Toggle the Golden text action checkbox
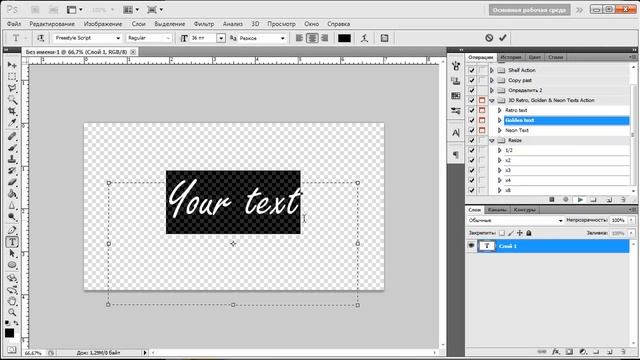The height and width of the screenshot is (360, 640). point(472,120)
